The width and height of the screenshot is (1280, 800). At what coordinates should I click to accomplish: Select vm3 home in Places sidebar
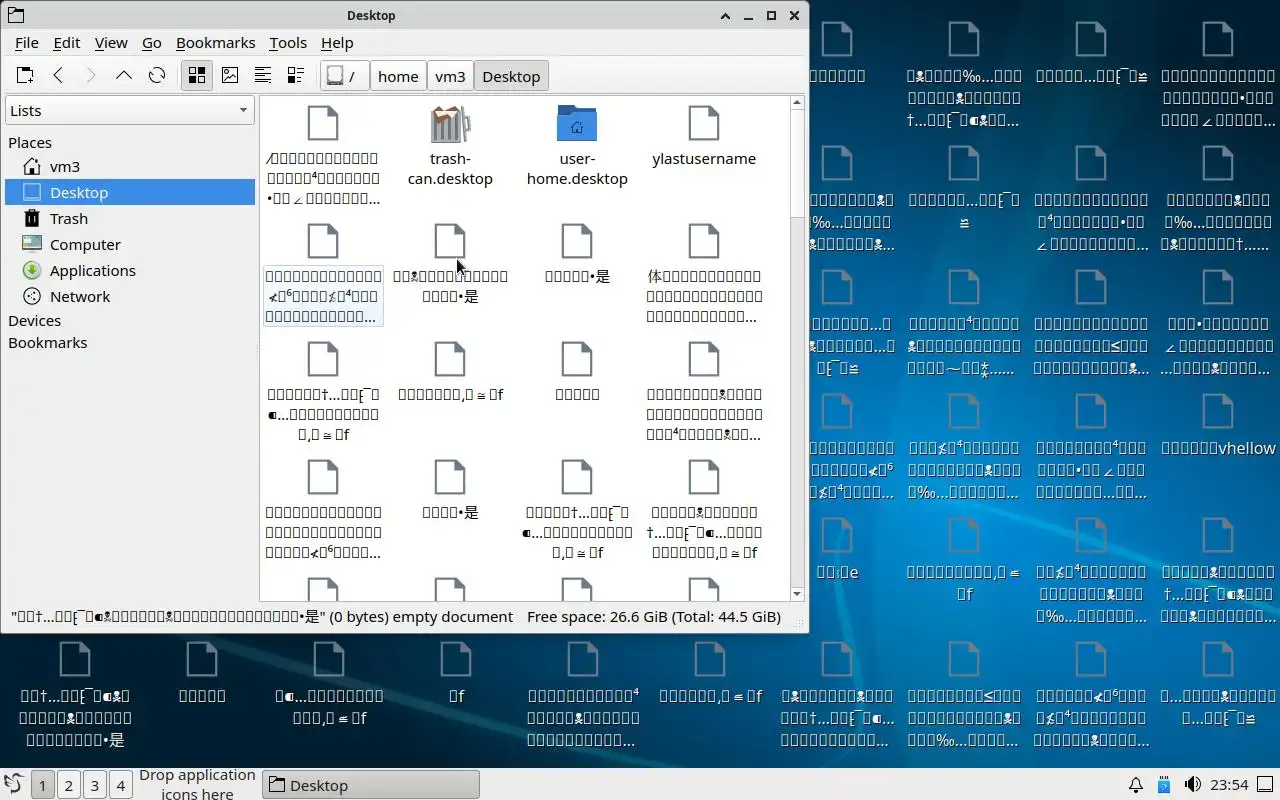pyautogui.click(x=130, y=166)
